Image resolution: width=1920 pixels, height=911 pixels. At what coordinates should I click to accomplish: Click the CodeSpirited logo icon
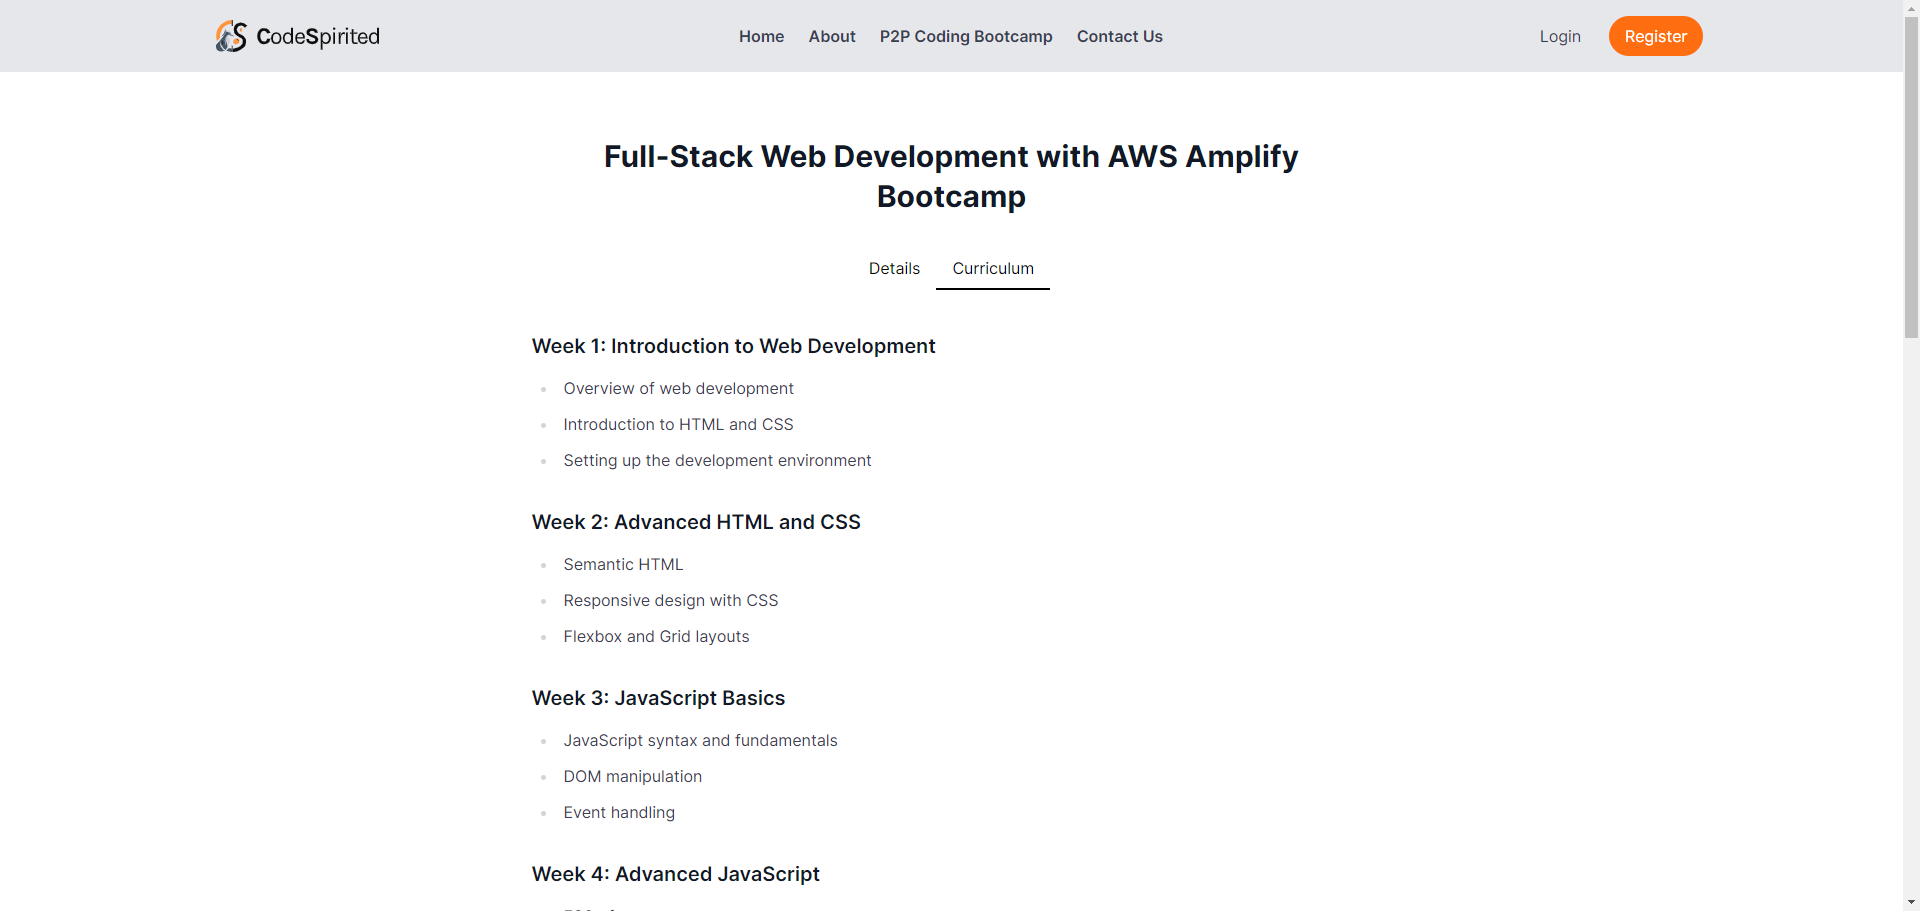(231, 36)
